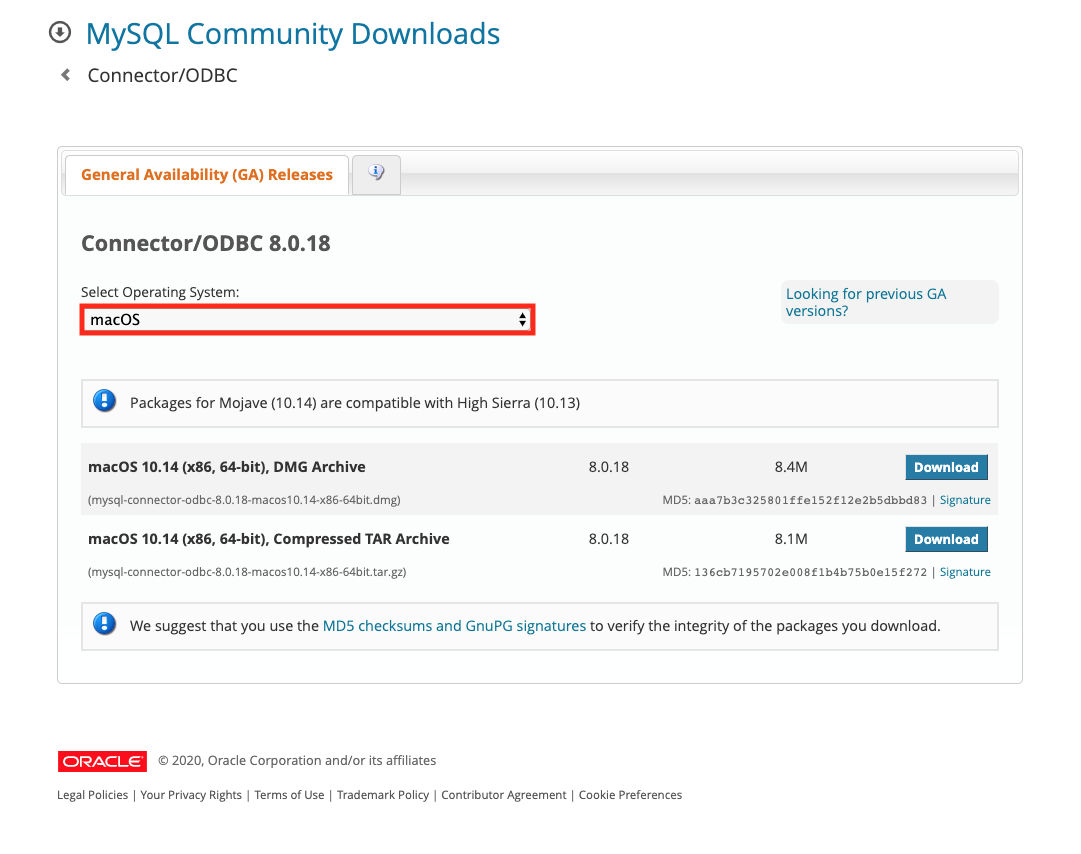The height and width of the screenshot is (854, 1081).
Task: Open Your Privacy Rights footer link
Action: (x=191, y=795)
